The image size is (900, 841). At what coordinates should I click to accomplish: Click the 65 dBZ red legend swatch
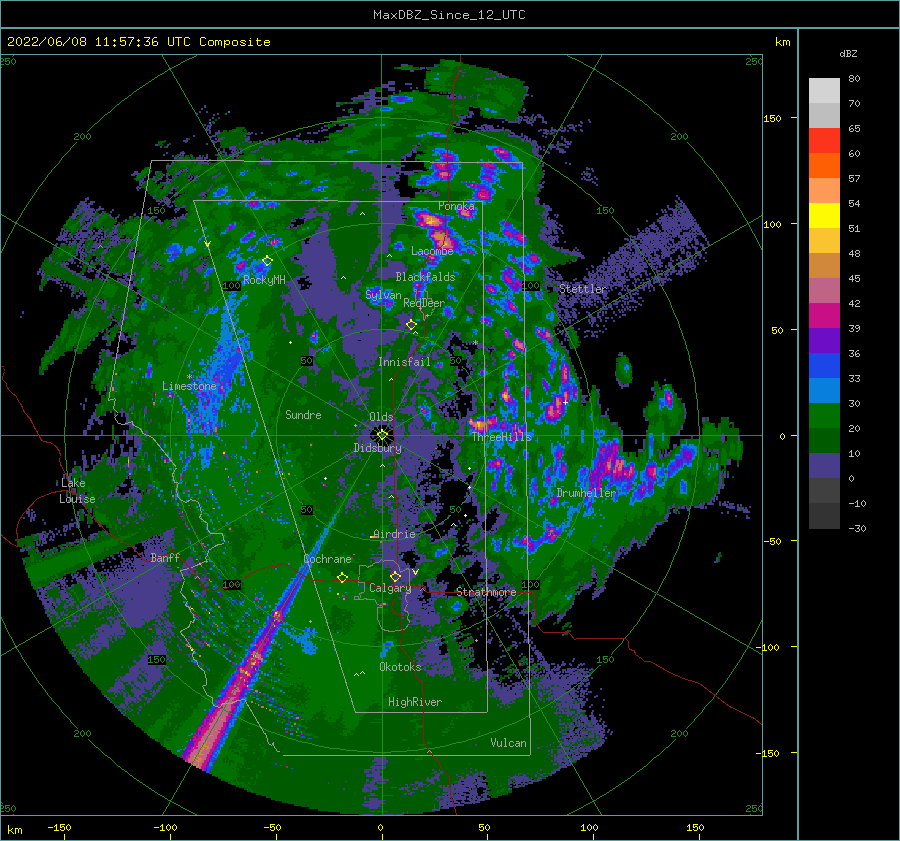(824, 140)
